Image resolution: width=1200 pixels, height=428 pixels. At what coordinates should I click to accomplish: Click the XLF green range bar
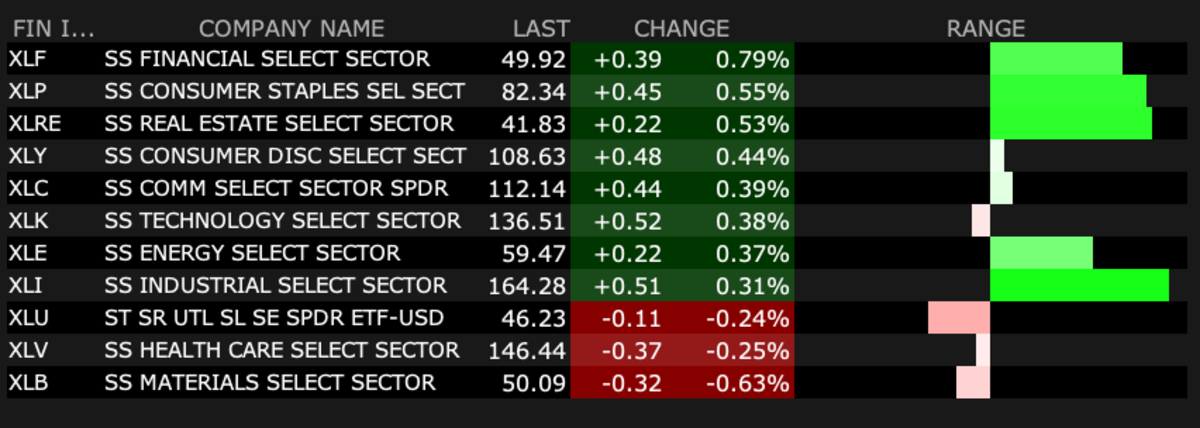click(x=1056, y=59)
